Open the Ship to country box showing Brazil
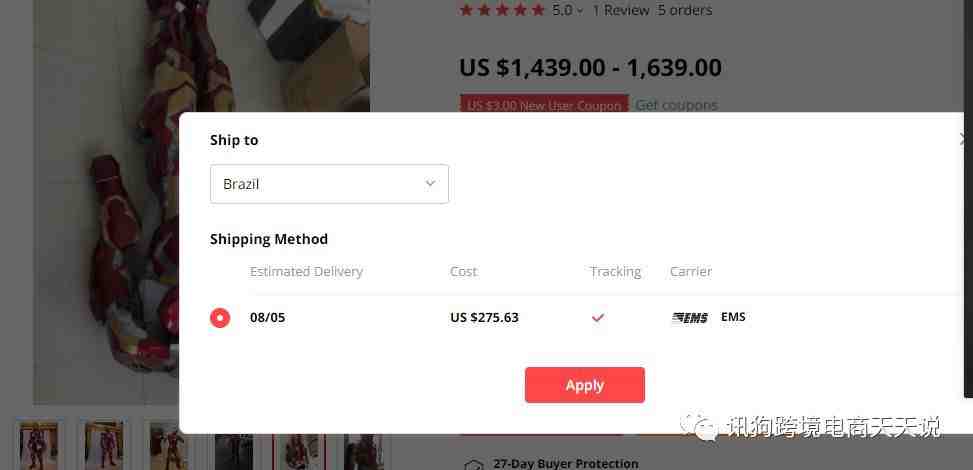 pos(330,184)
